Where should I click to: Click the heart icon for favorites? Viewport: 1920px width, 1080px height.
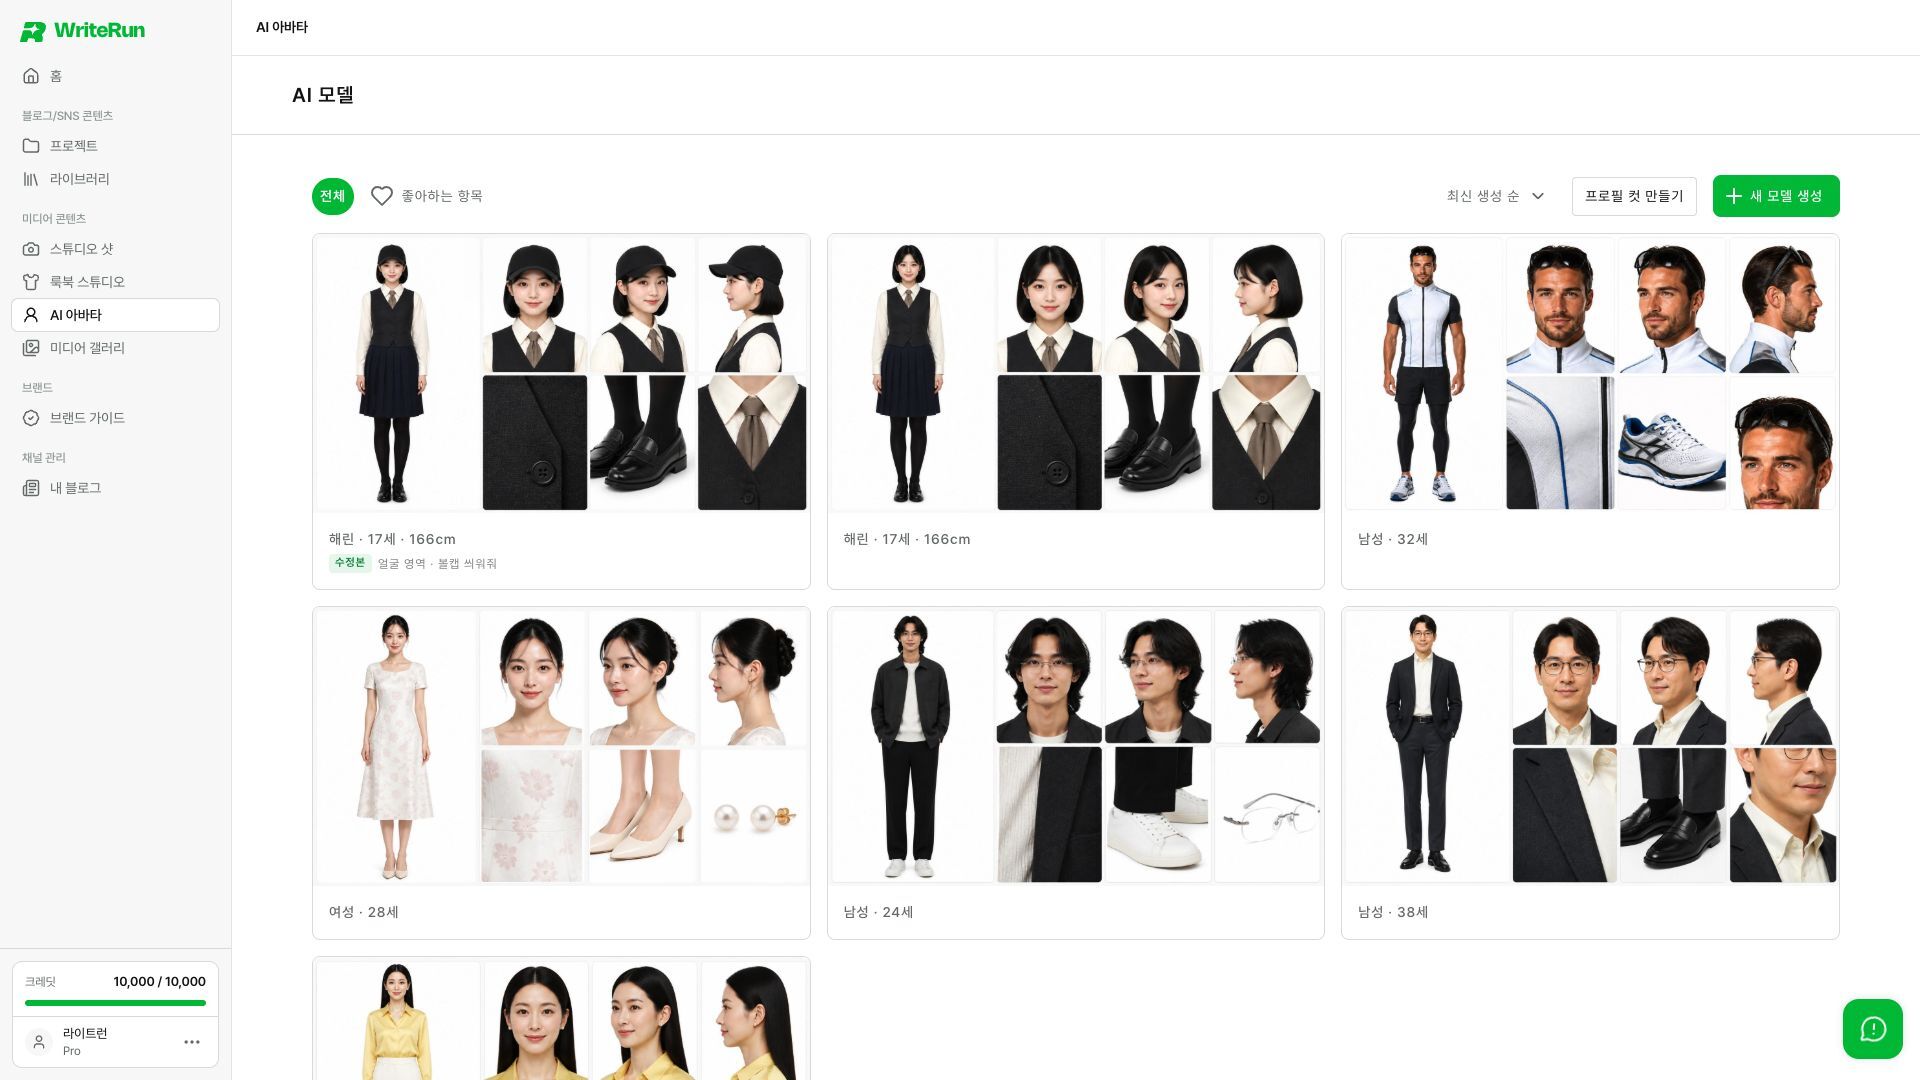[382, 196]
